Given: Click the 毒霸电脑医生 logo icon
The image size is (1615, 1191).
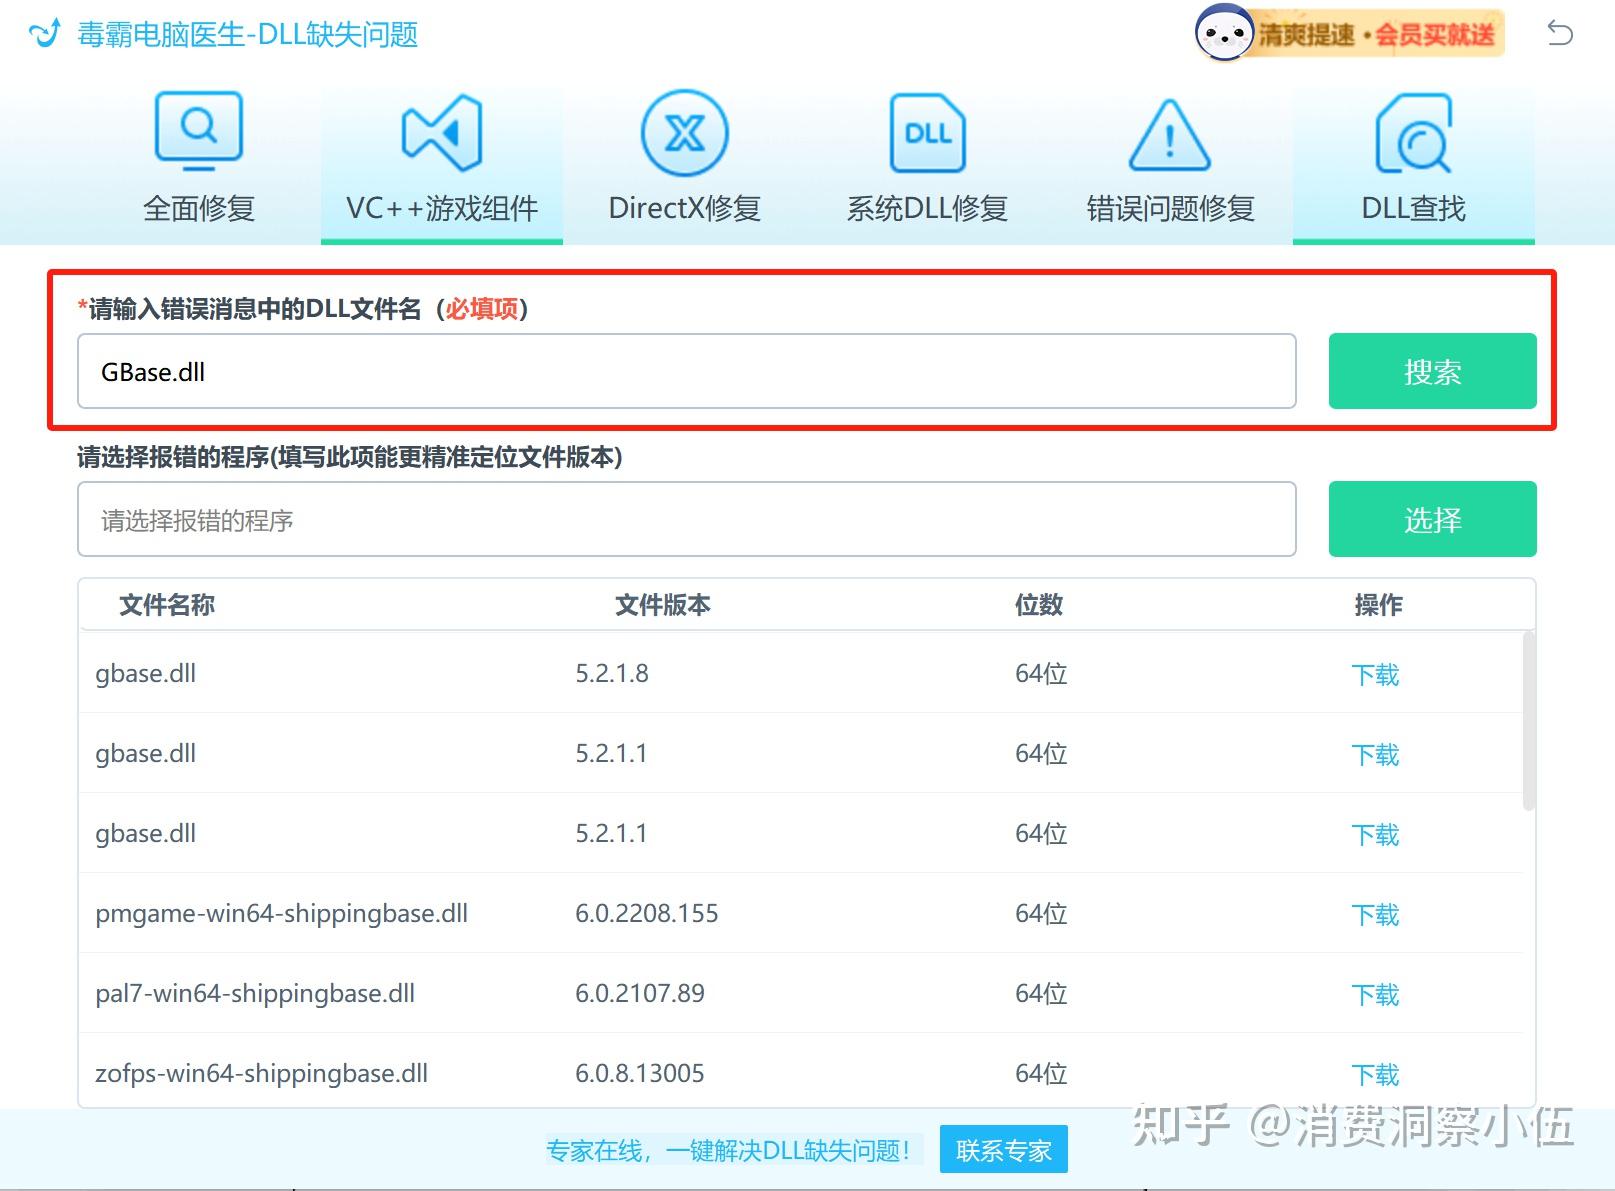Looking at the screenshot, I should (42, 33).
